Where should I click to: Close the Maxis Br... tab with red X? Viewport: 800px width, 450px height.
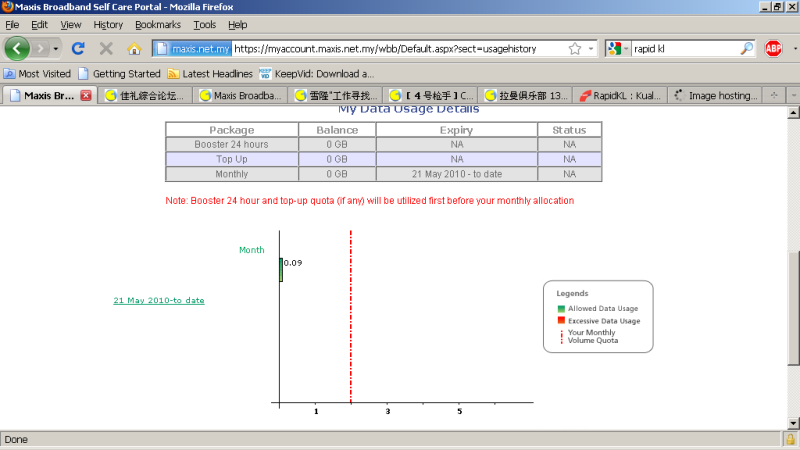click(86, 95)
